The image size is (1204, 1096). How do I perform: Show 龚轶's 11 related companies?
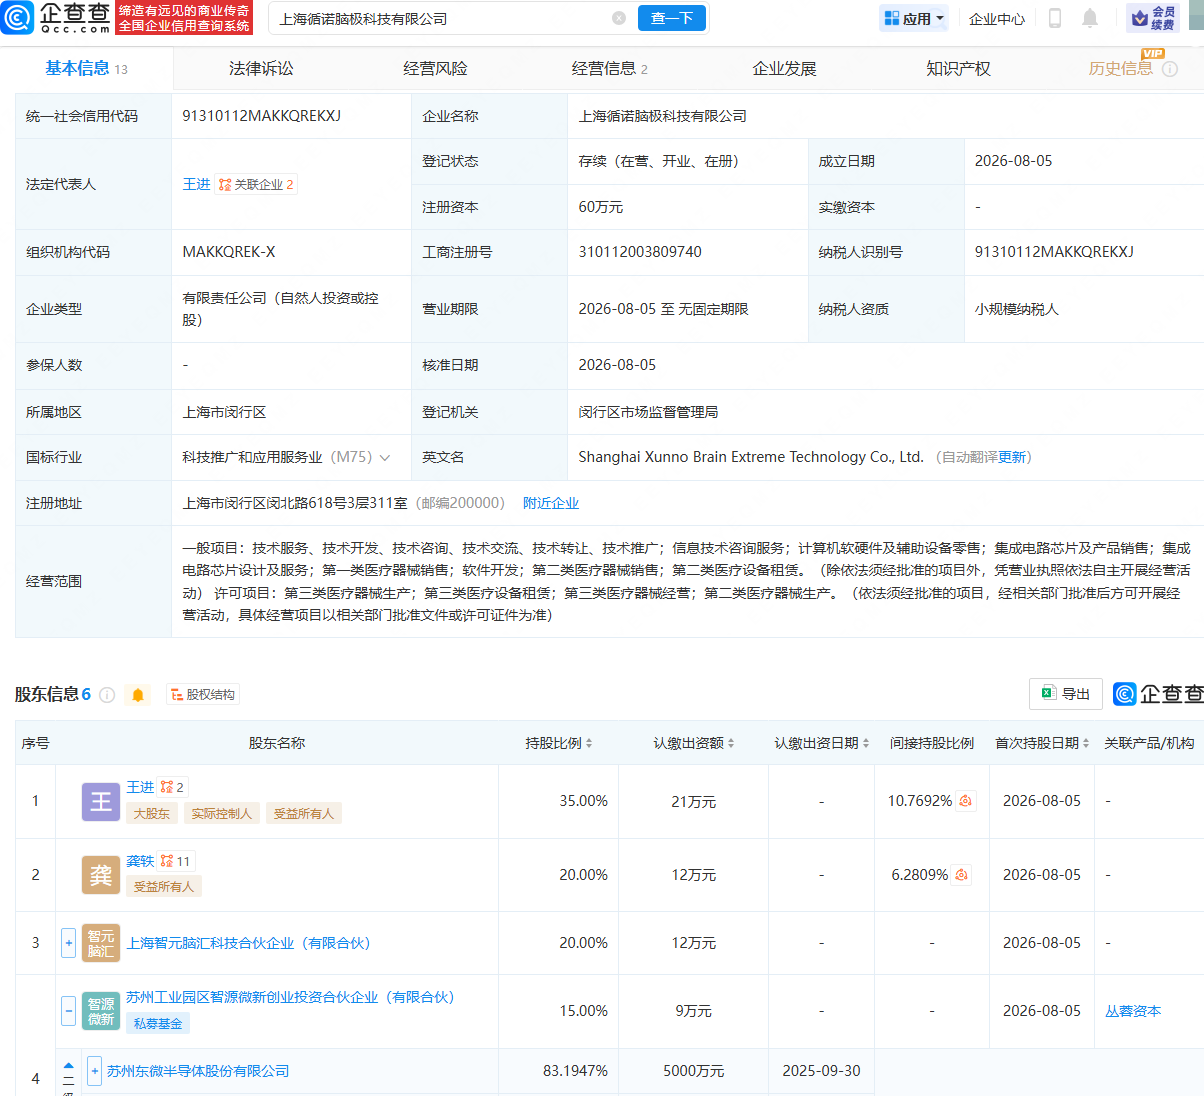coord(175,861)
